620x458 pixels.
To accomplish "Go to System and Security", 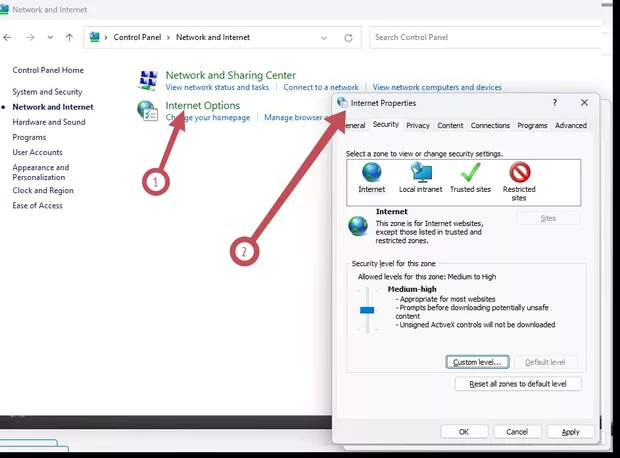I will coord(47,92).
